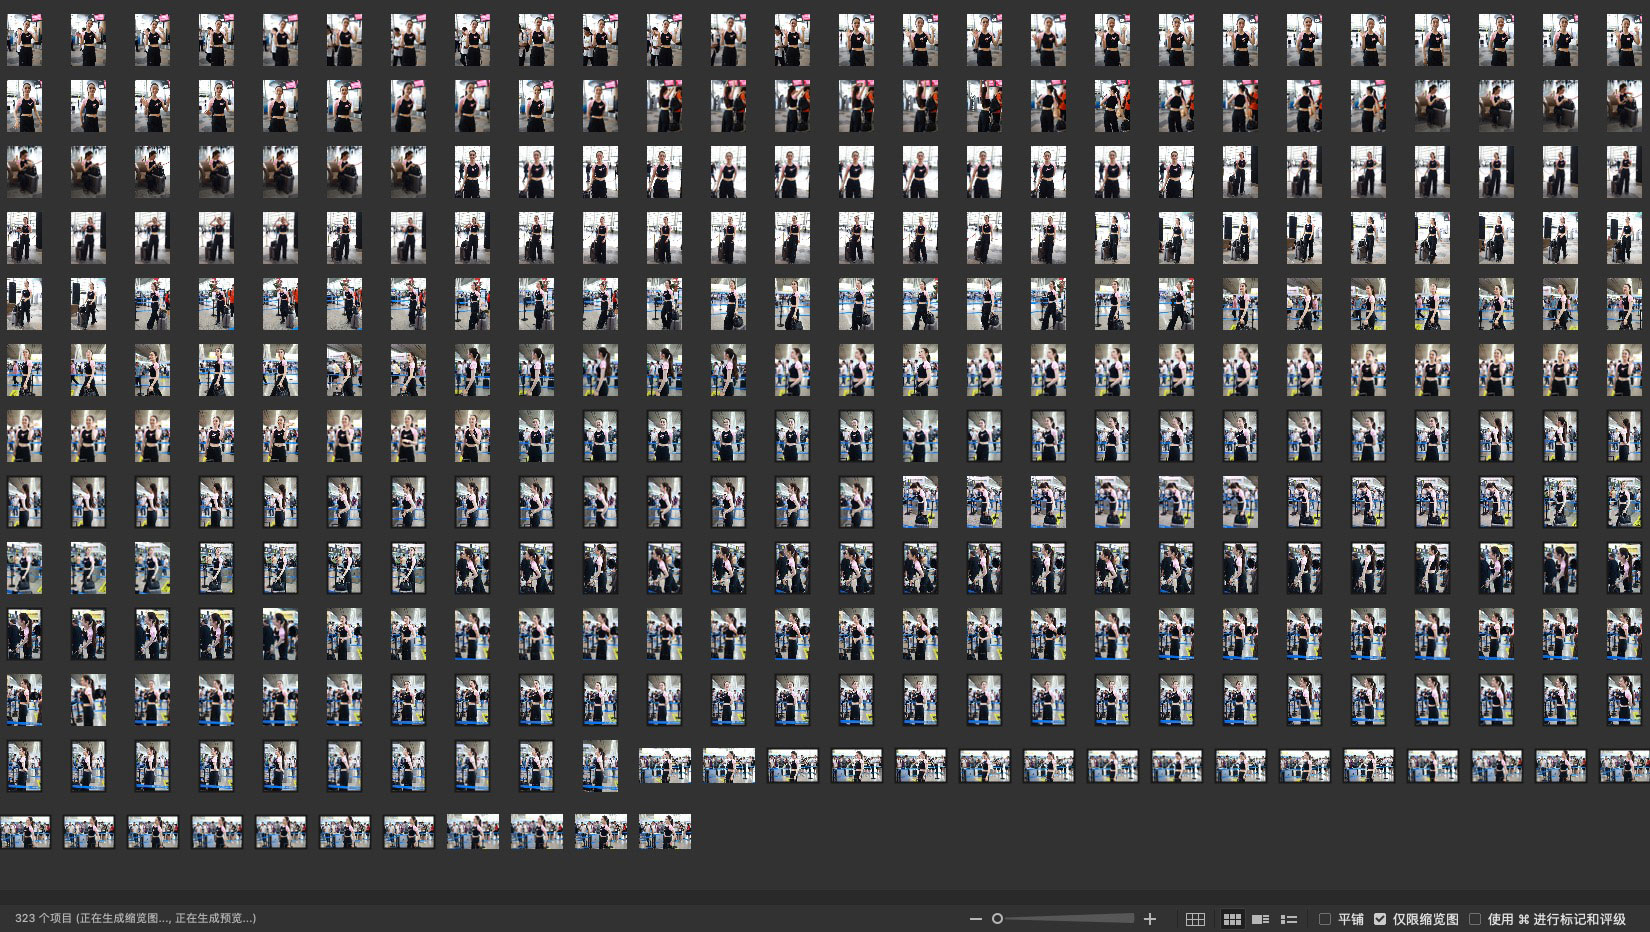
Task: Select the last thumbnail in the top row
Action: point(1624,40)
